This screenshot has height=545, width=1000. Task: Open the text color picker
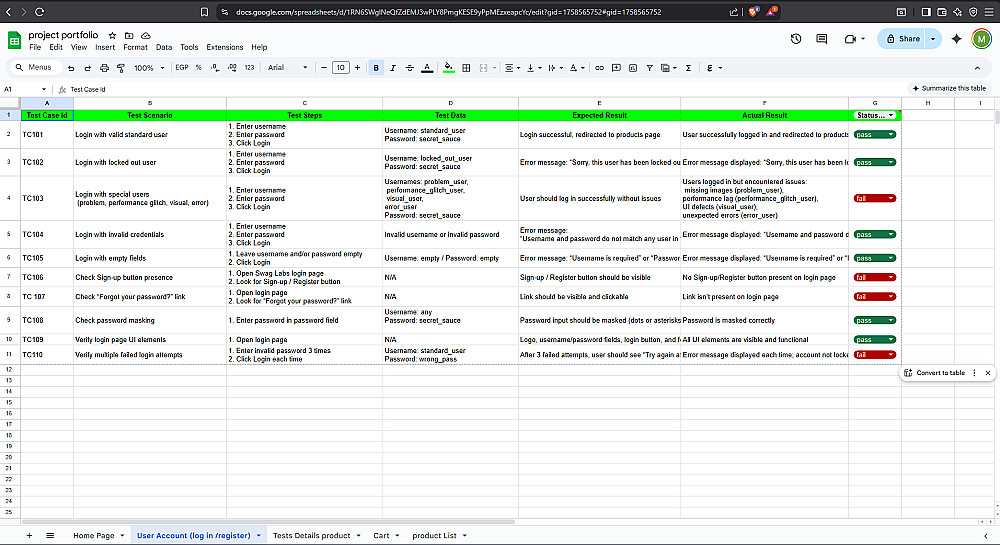pyautogui.click(x=427, y=68)
